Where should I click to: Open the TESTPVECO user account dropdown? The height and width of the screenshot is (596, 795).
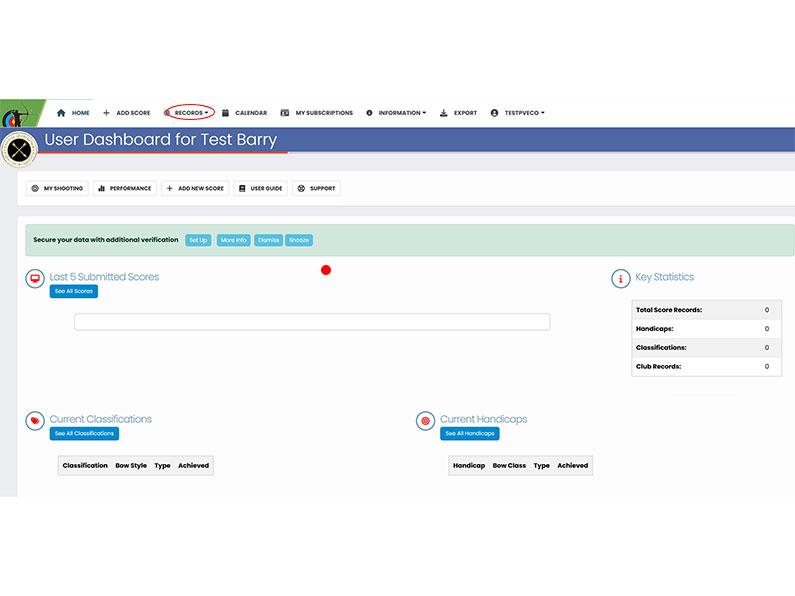click(x=518, y=113)
